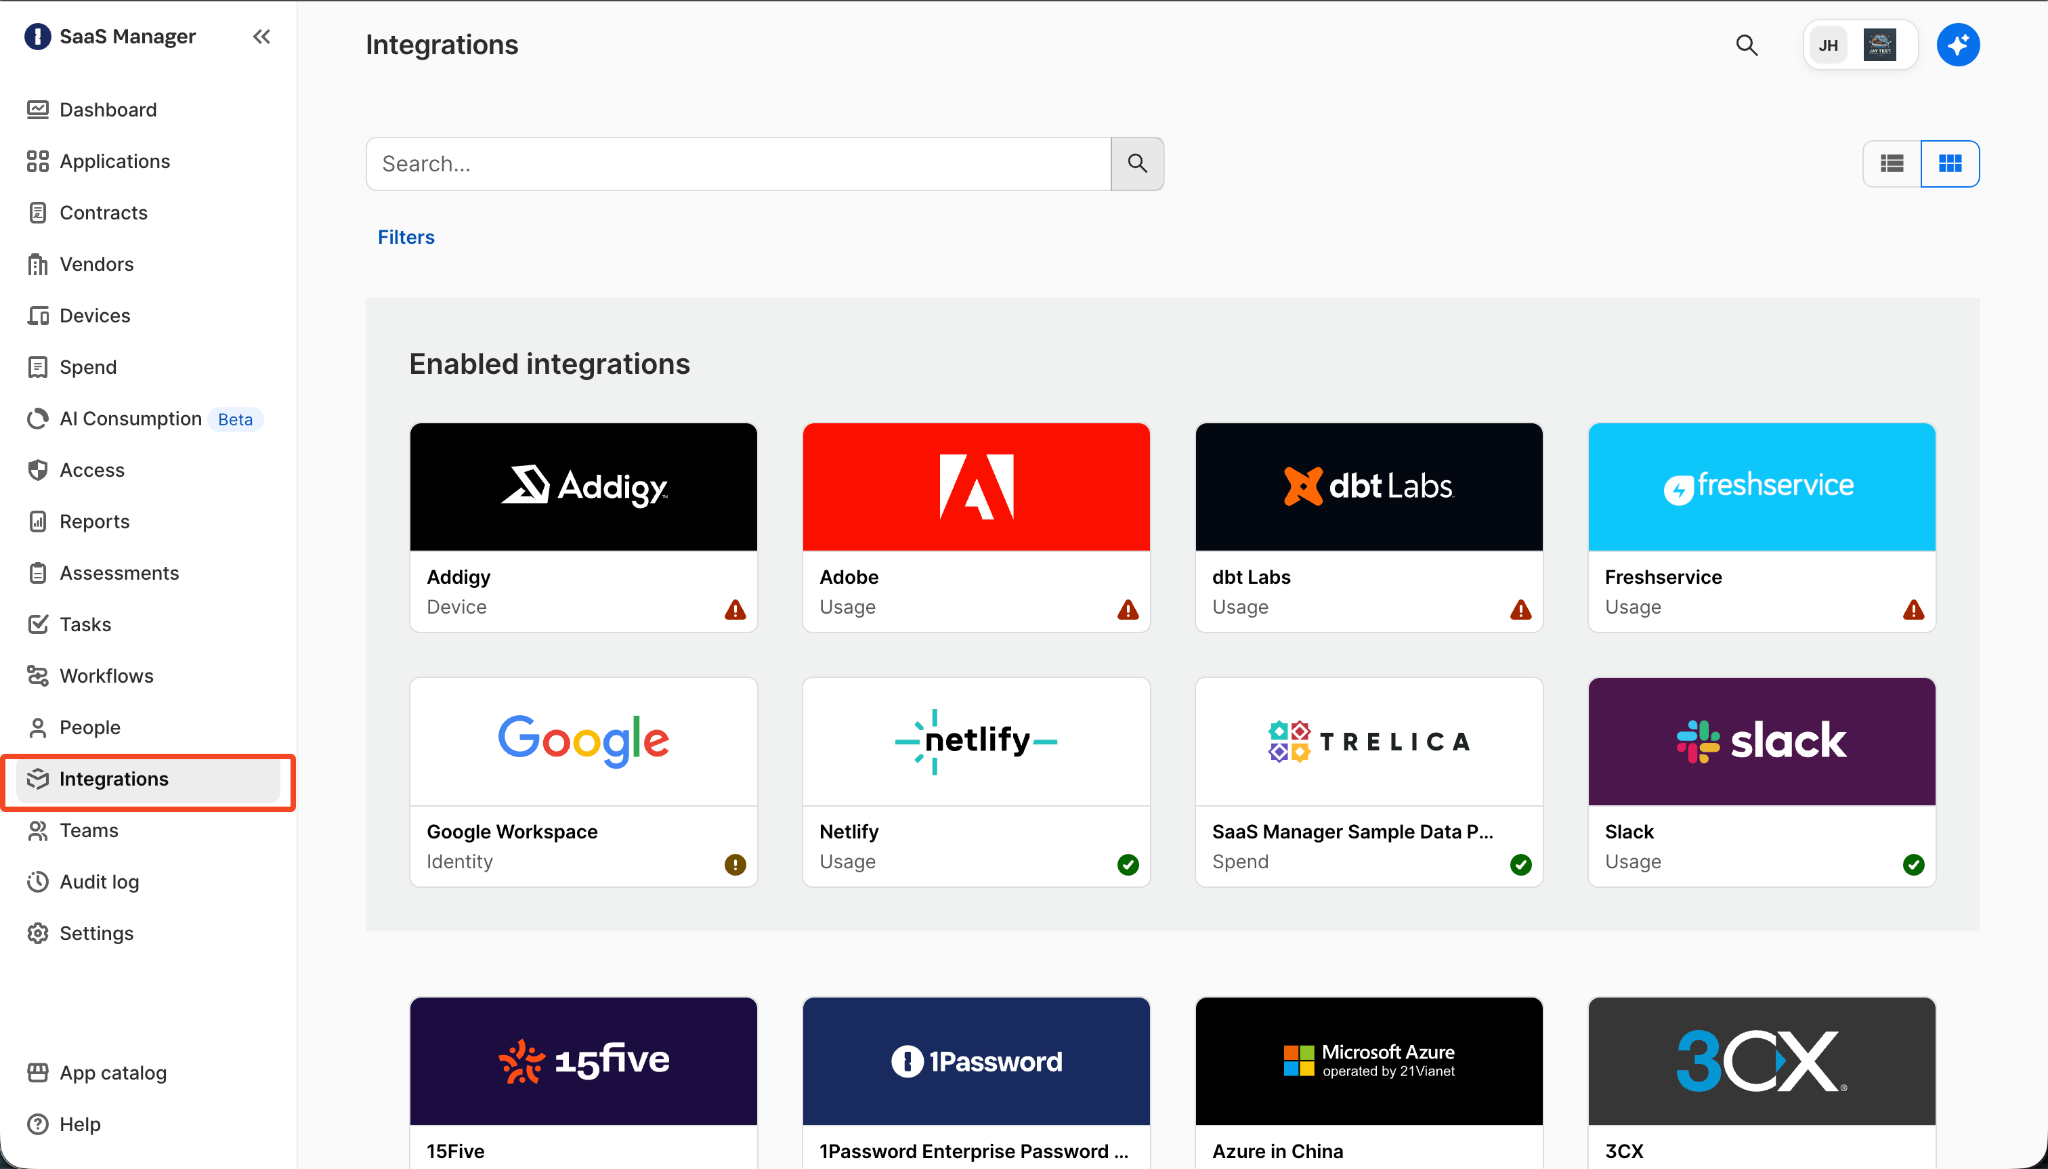Open the Google Workspace integration
Image resolution: width=2048 pixels, height=1169 pixels.
[583, 782]
